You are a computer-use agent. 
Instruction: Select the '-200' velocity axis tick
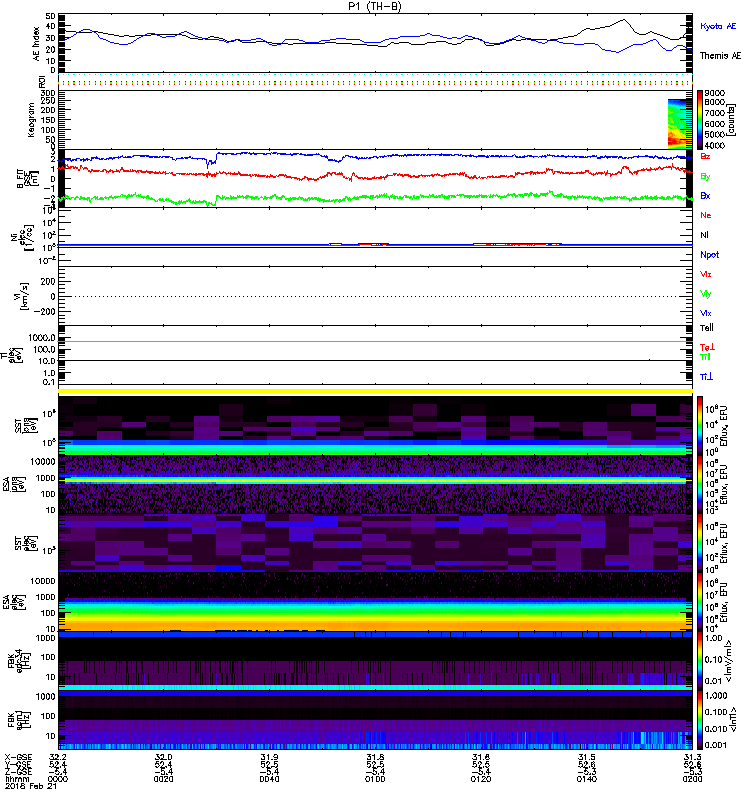[x=45, y=312]
